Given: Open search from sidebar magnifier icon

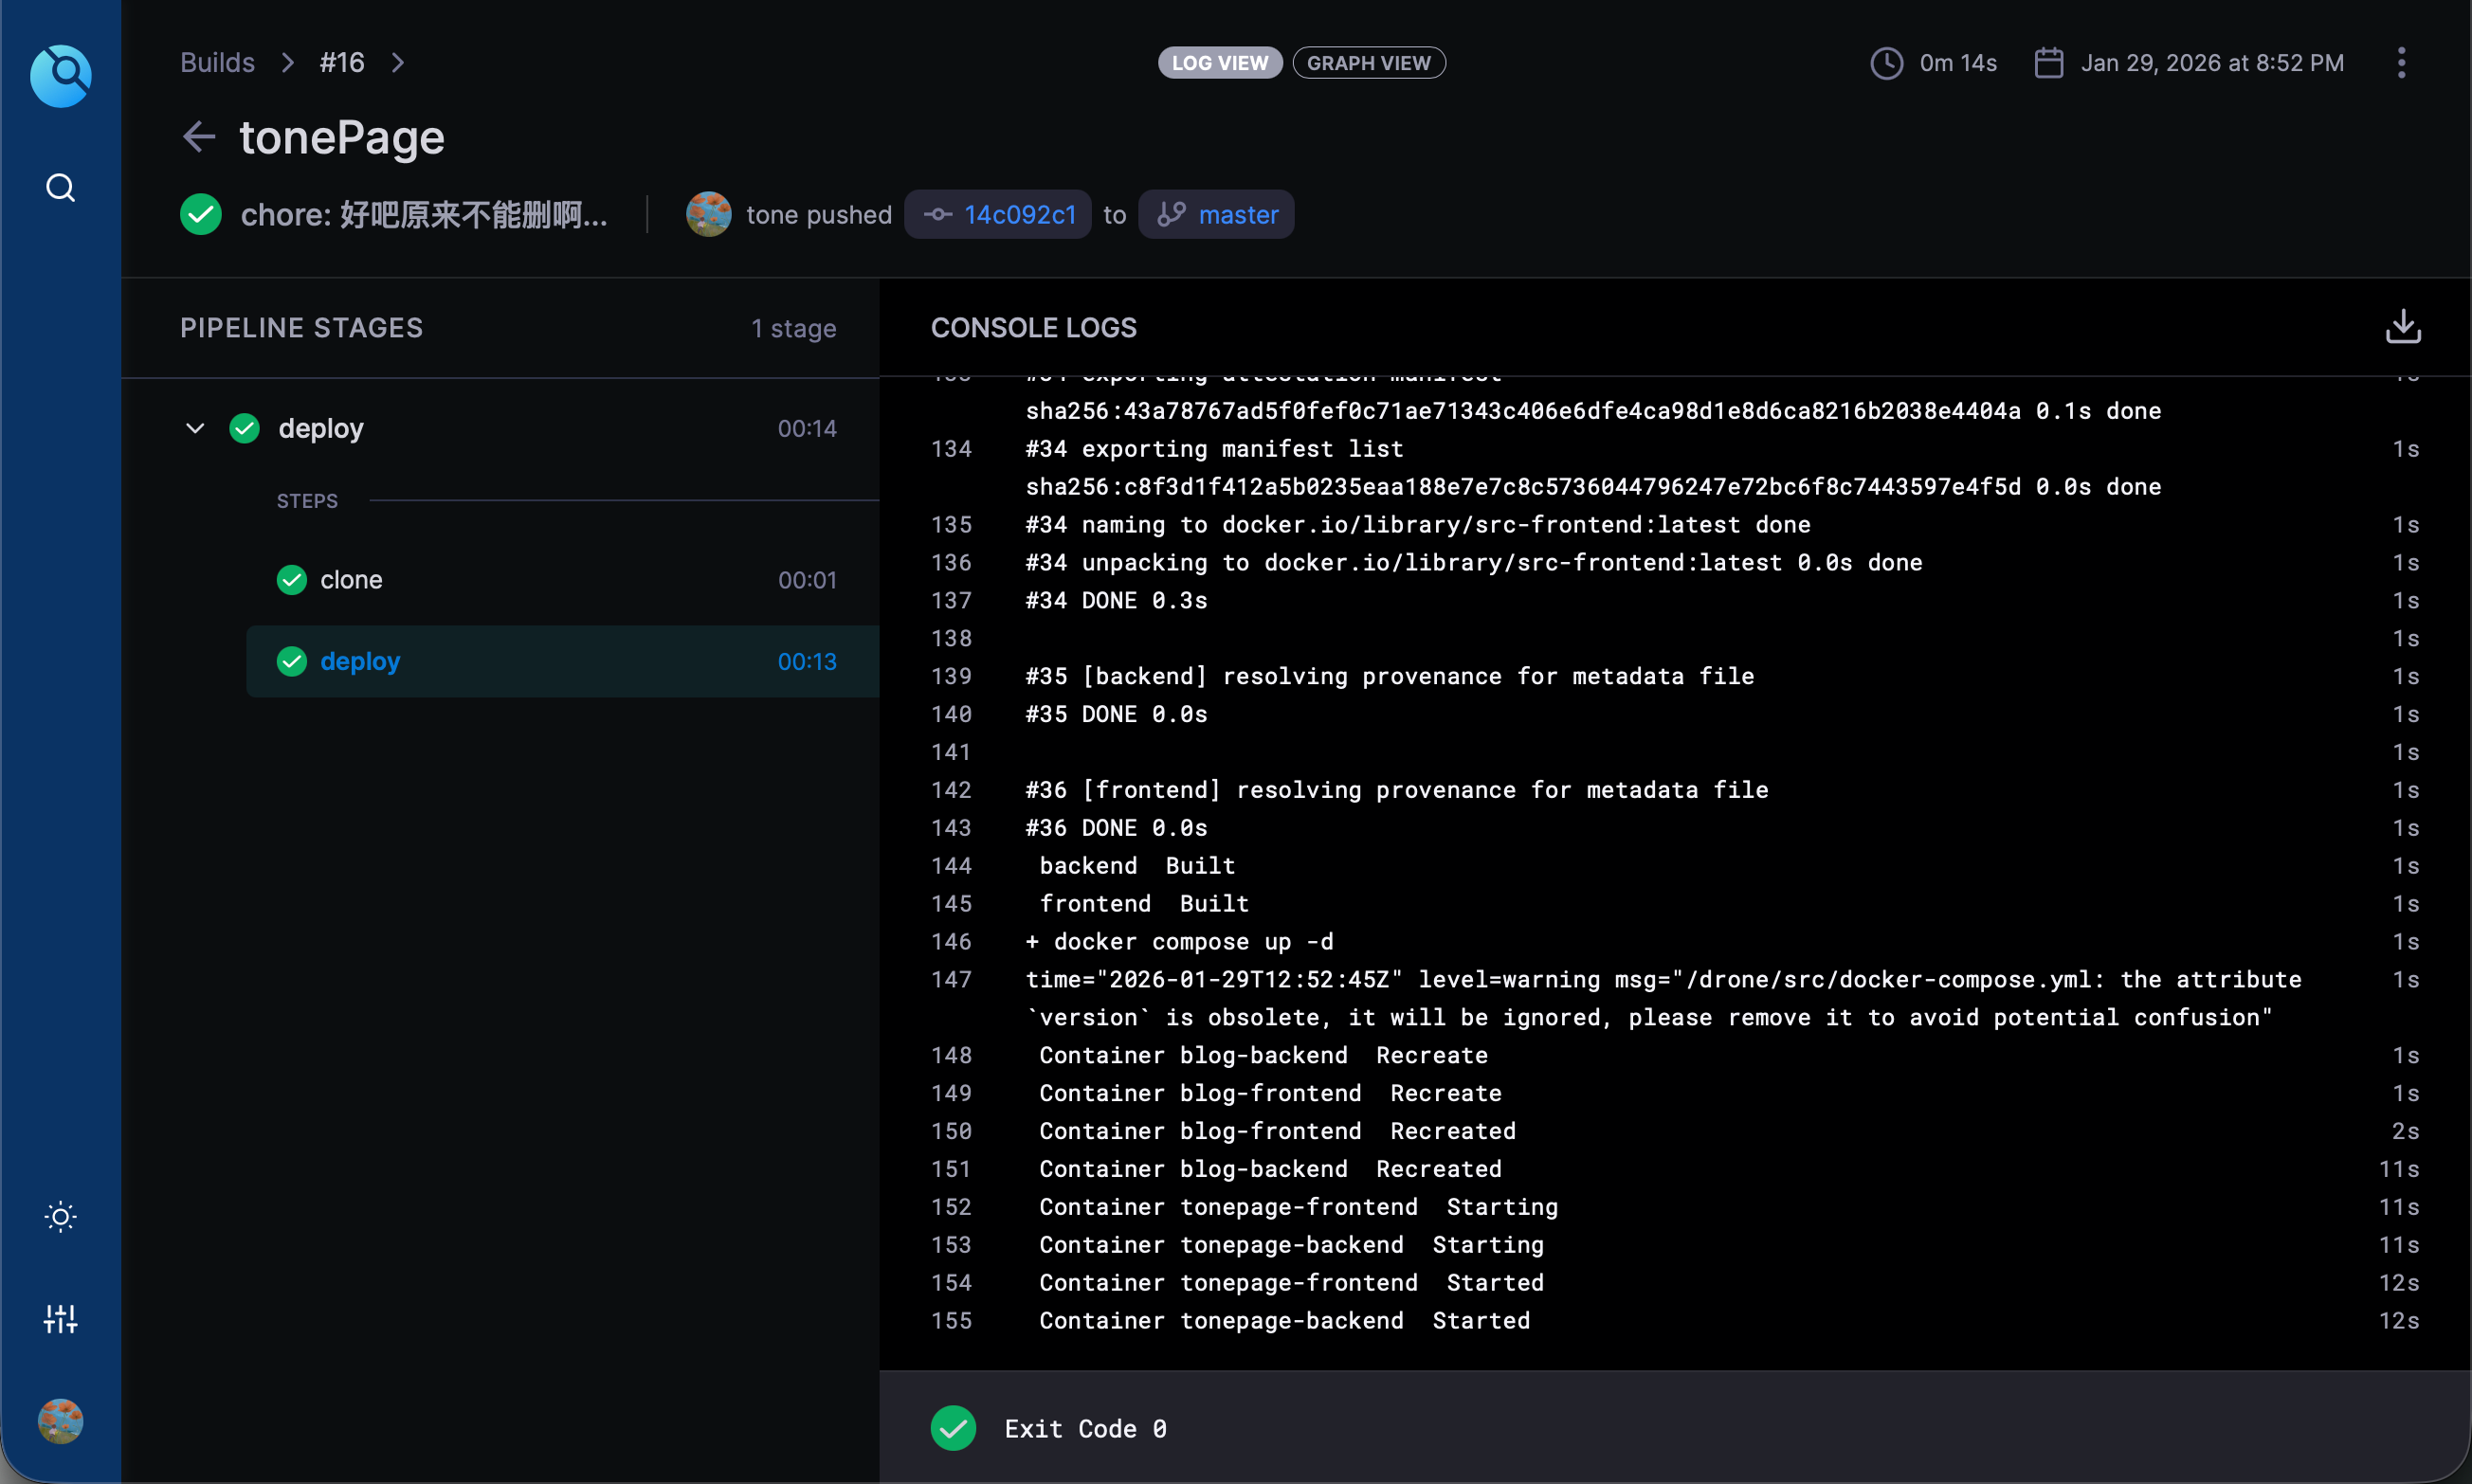Looking at the screenshot, I should click(x=61, y=188).
